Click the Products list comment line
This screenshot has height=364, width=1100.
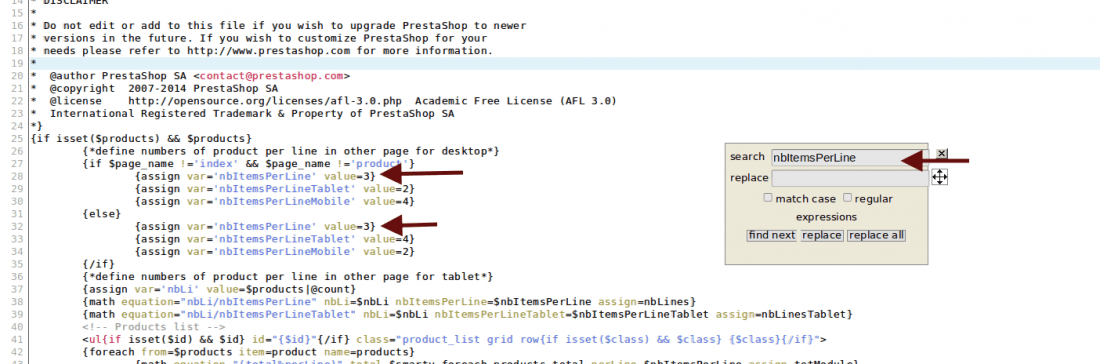click(154, 327)
